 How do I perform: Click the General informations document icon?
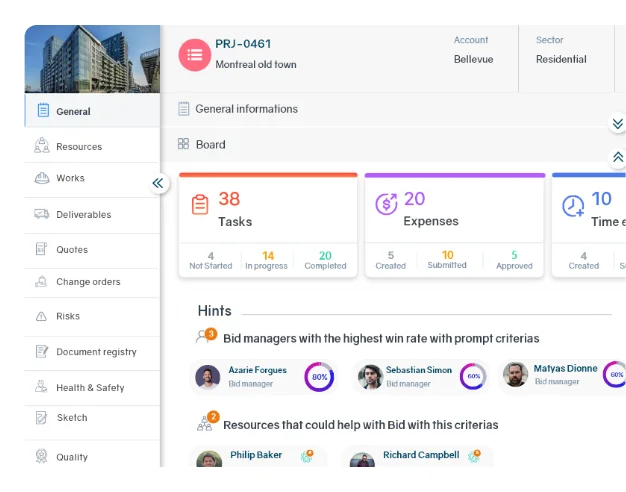(x=184, y=109)
